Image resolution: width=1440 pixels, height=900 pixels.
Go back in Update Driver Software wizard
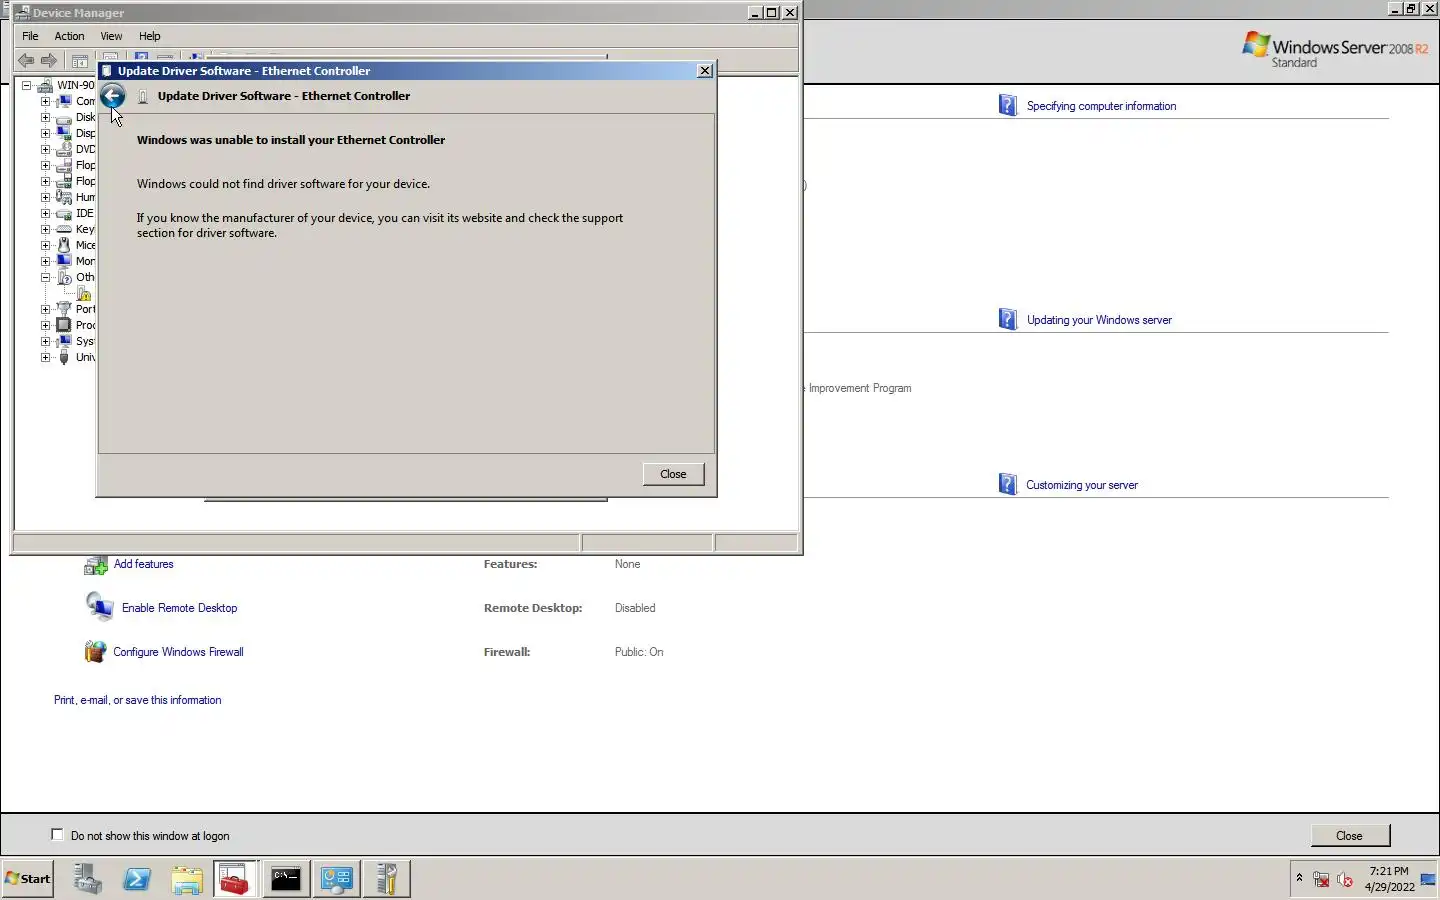(x=112, y=96)
